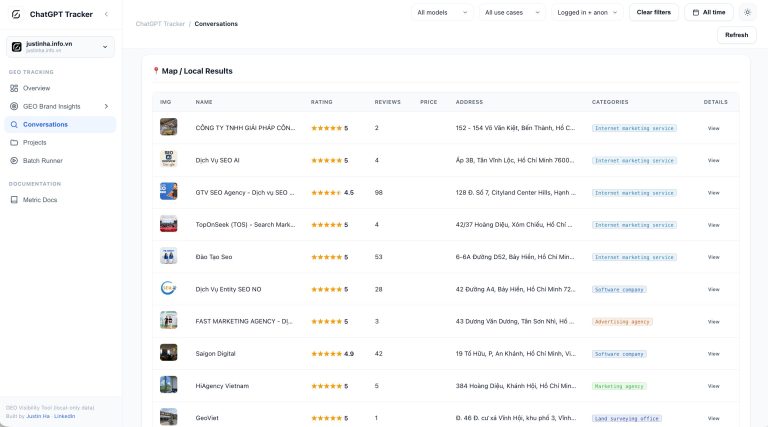Toggle light/dark theme sun icon

point(747,12)
